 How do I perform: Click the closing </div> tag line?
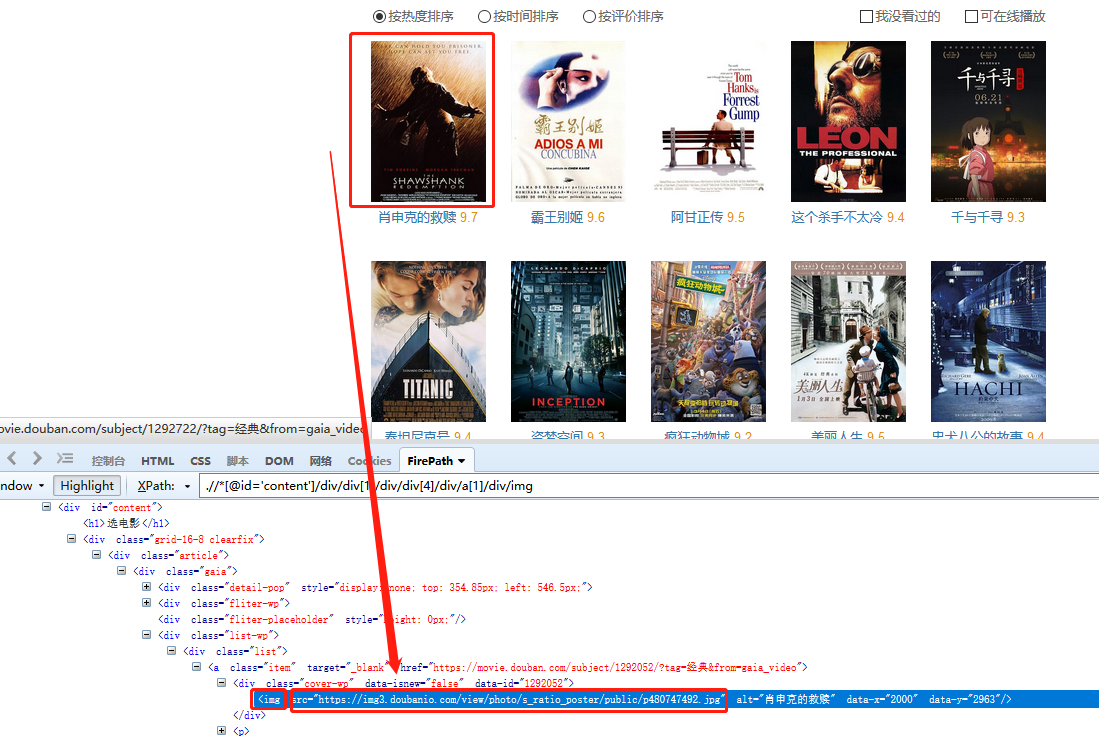(250, 715)
